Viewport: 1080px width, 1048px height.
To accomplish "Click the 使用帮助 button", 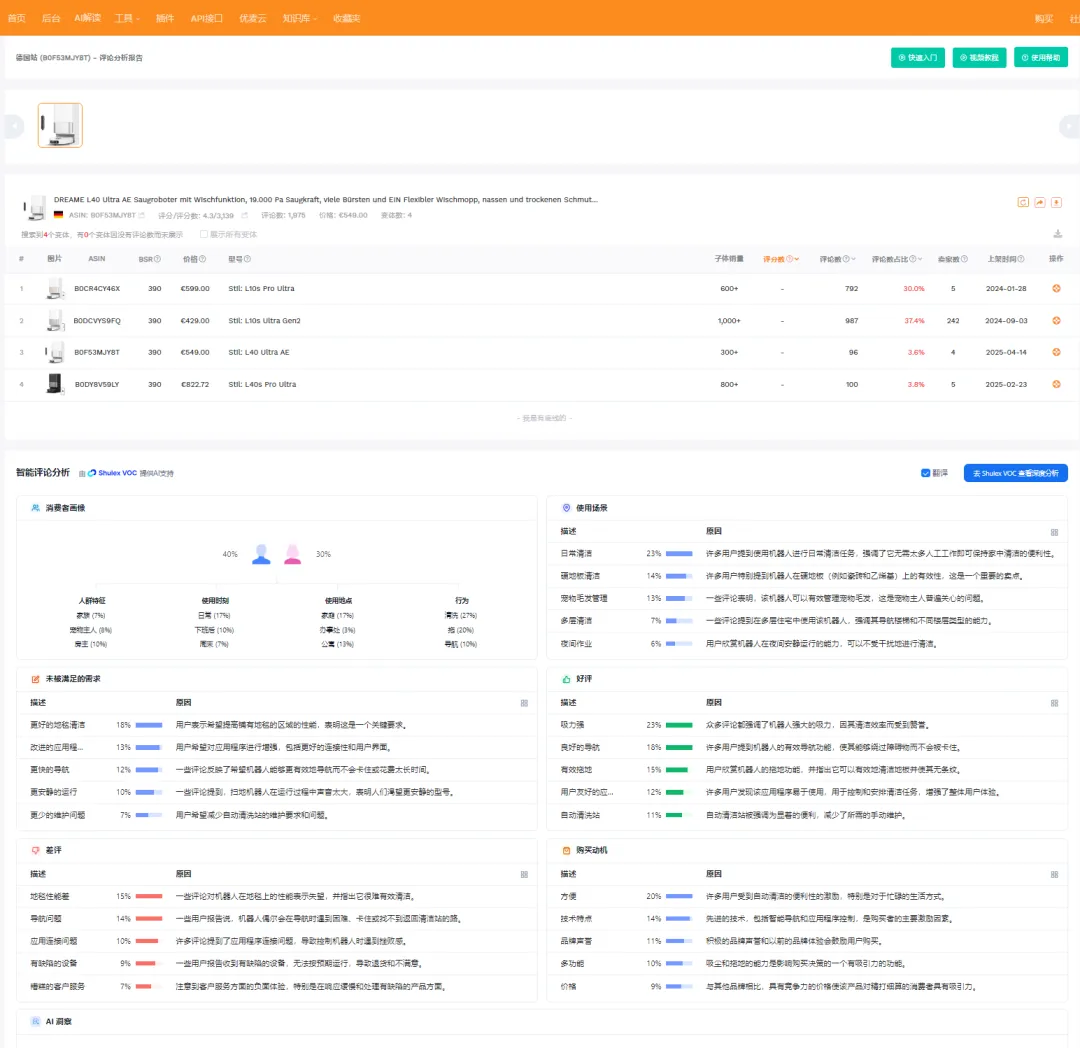I will click(x=1041, y=58).
